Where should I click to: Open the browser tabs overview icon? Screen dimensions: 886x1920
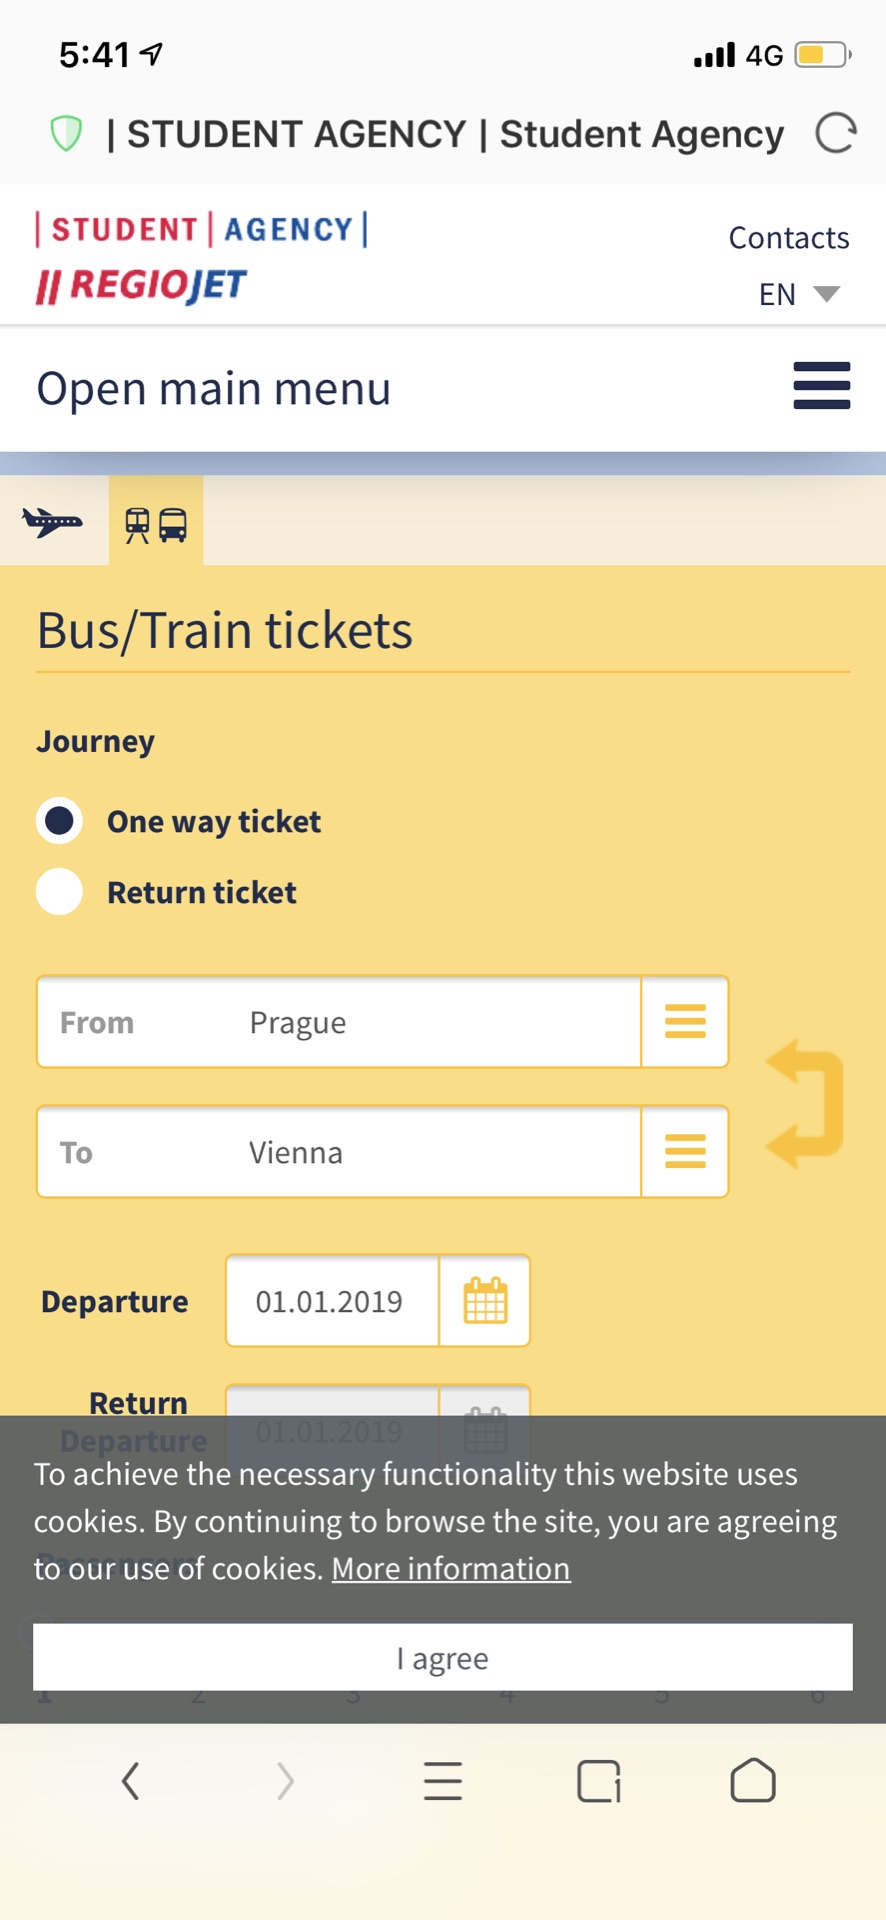point(598,1781)
